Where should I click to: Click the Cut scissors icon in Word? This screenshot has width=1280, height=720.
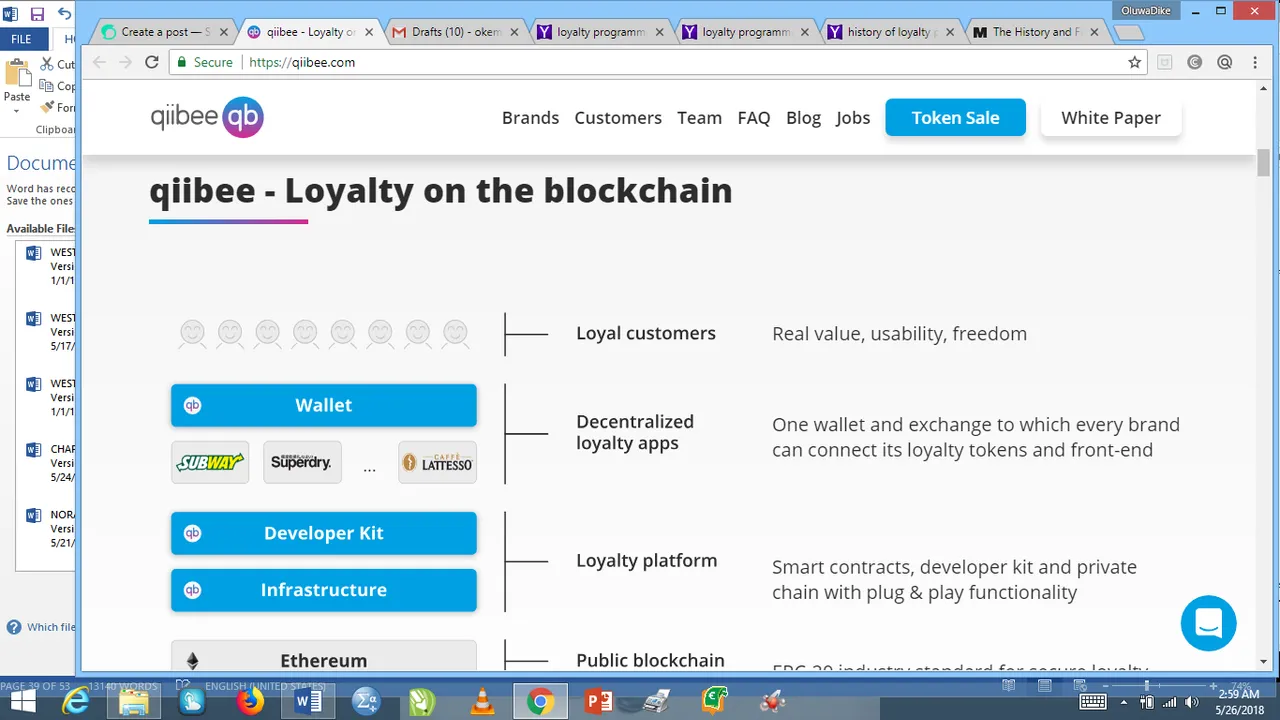tap(47, 64)
